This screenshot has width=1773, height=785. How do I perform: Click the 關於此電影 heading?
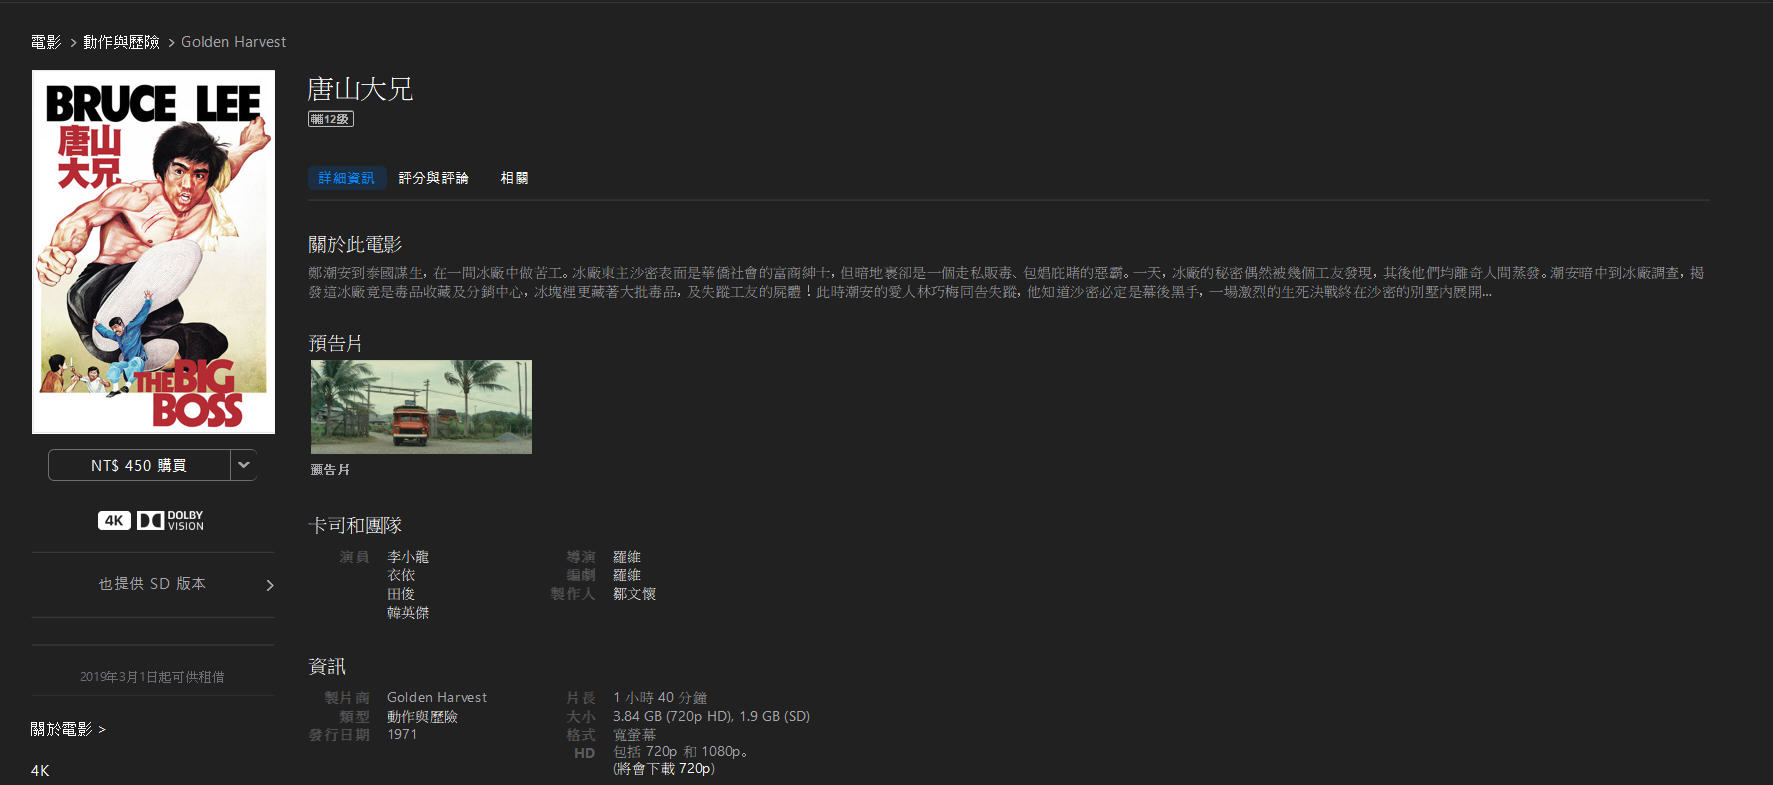coord(355,244)
